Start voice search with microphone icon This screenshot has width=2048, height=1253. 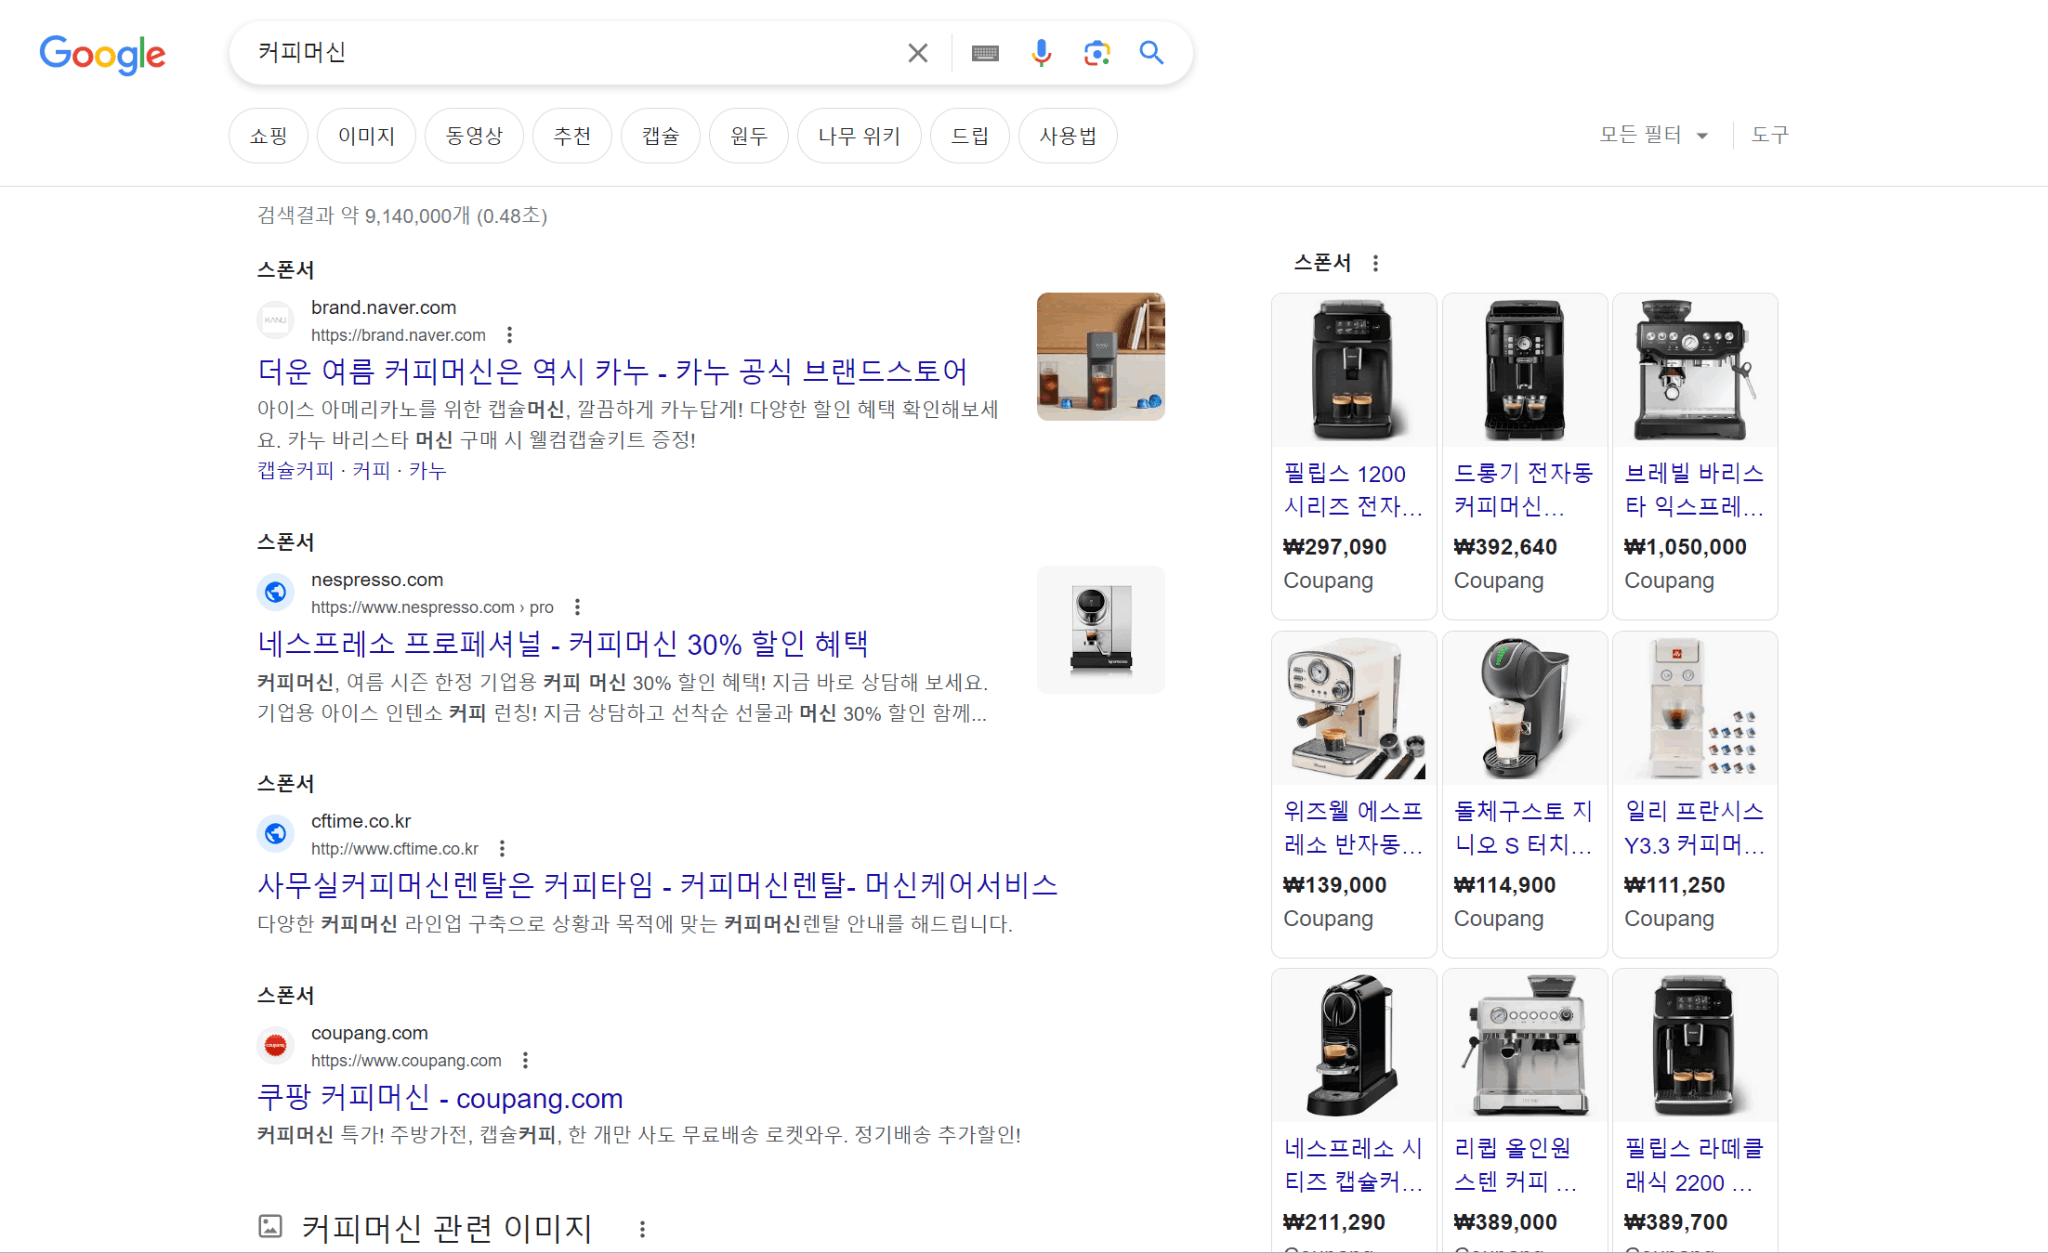(x=1041, y=53)
